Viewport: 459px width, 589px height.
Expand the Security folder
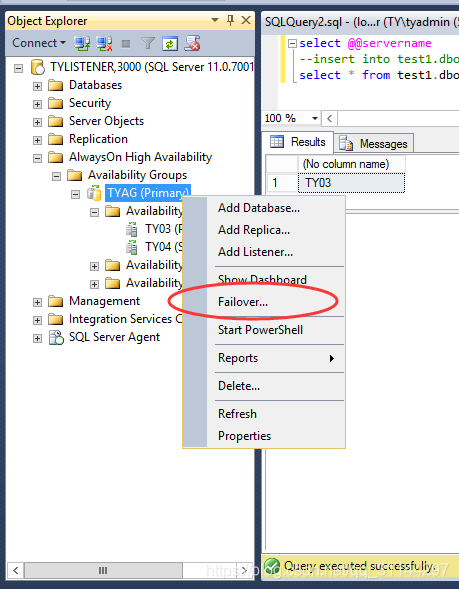[x=37, y=104]
